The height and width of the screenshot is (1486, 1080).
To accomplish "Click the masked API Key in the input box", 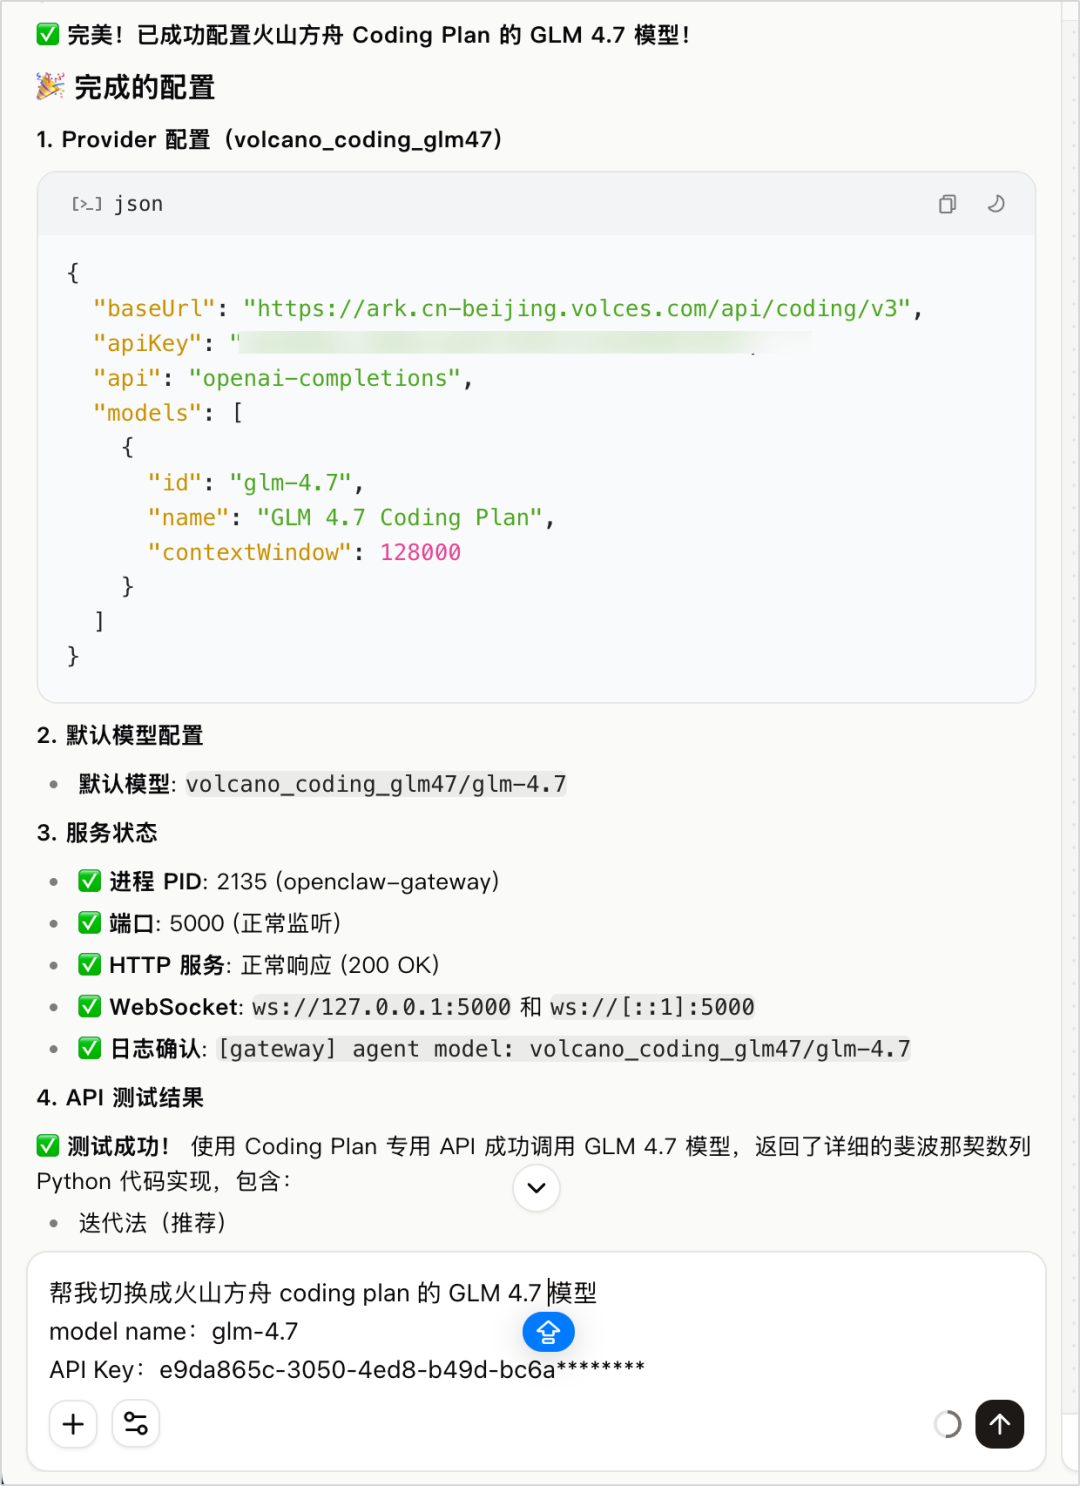I will [400, 1369].
